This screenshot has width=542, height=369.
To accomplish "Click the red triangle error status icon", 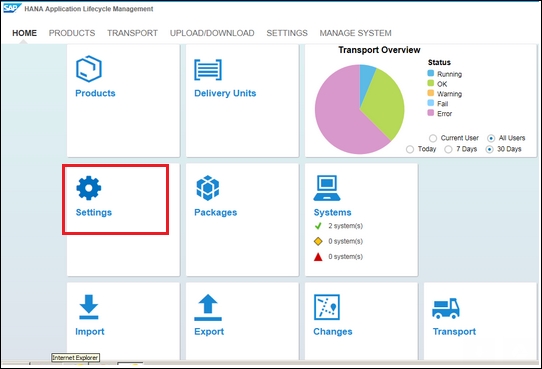I will point(318,257).
